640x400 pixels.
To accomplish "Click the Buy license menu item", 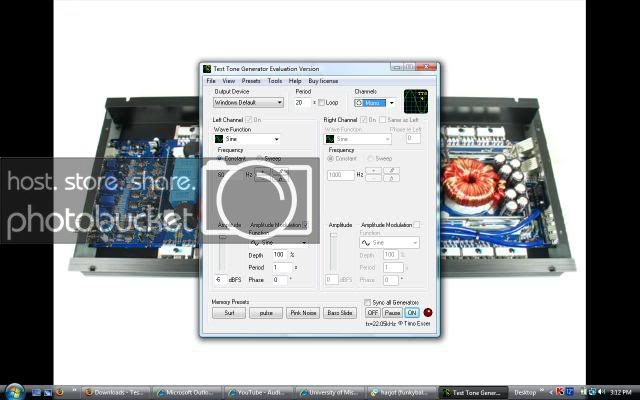I will (323, 81).
